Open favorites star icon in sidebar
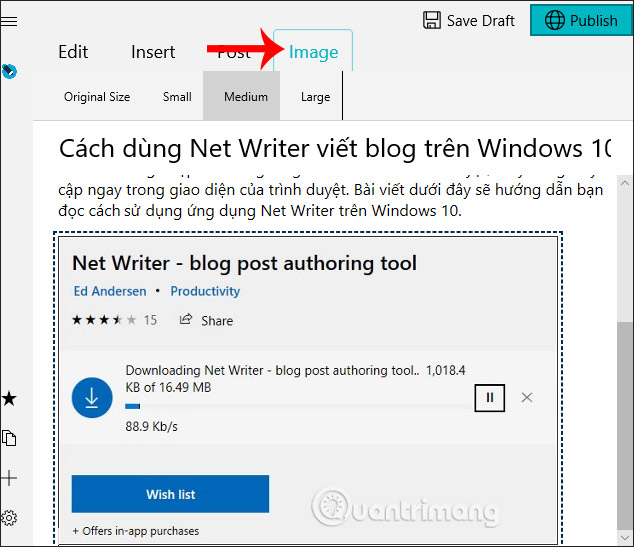 [x=9, y=399]
